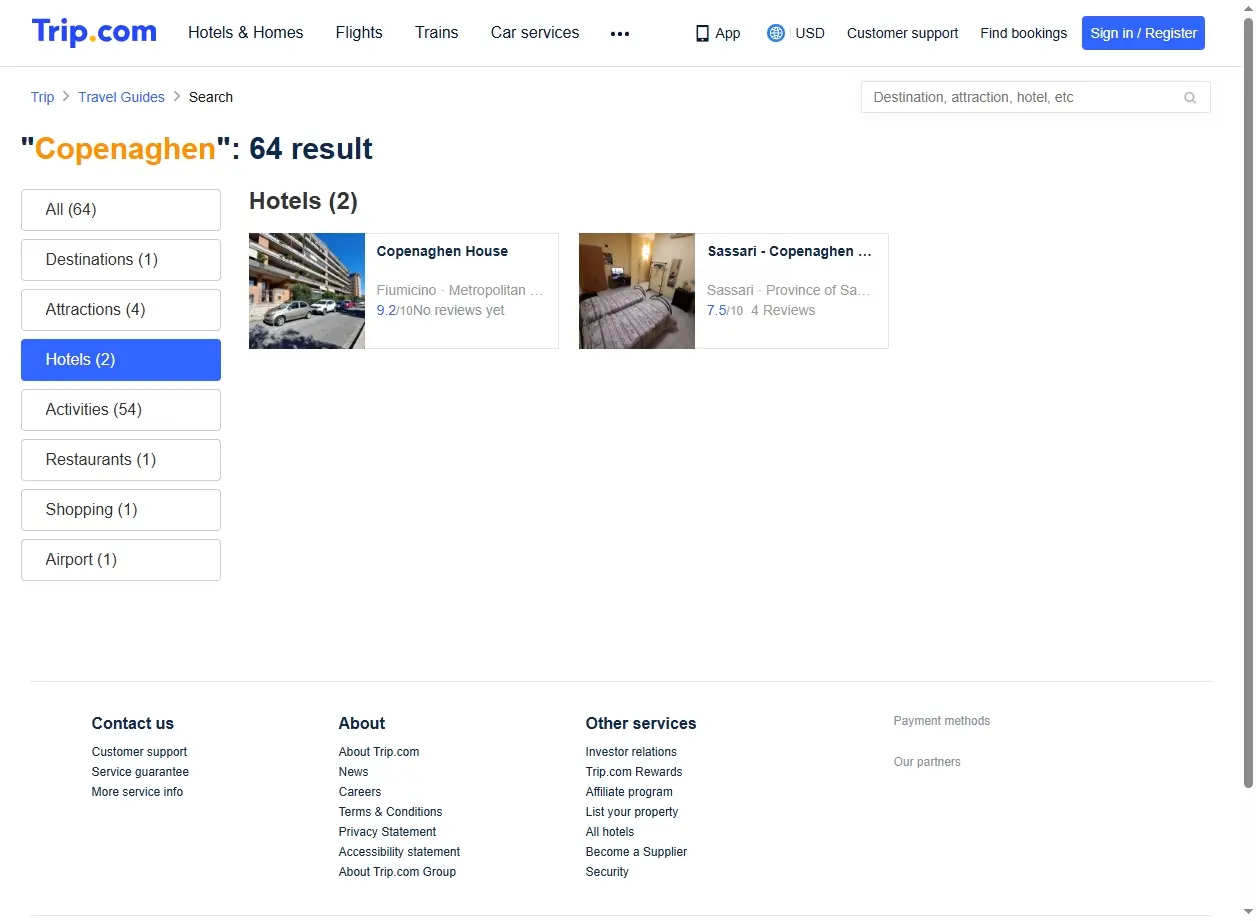
Task: Open Become a Supplier link
Action: 636,852
